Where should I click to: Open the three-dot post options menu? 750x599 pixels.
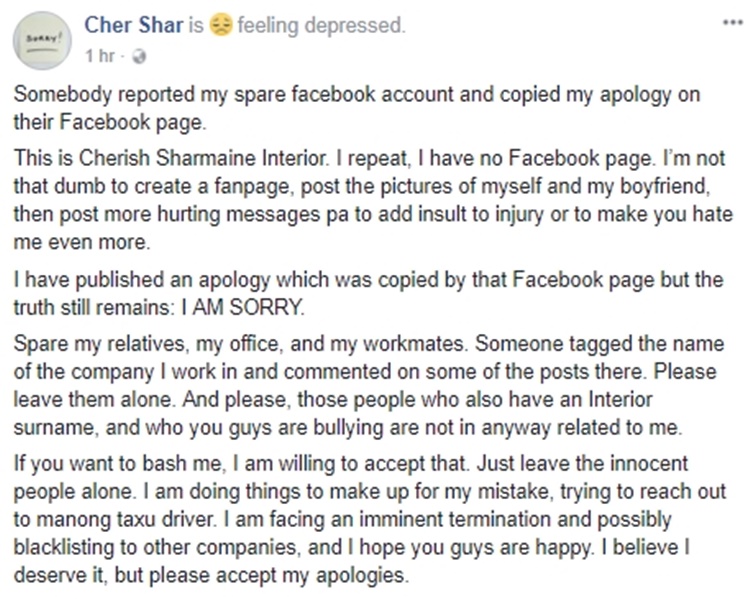click(732, 22)
